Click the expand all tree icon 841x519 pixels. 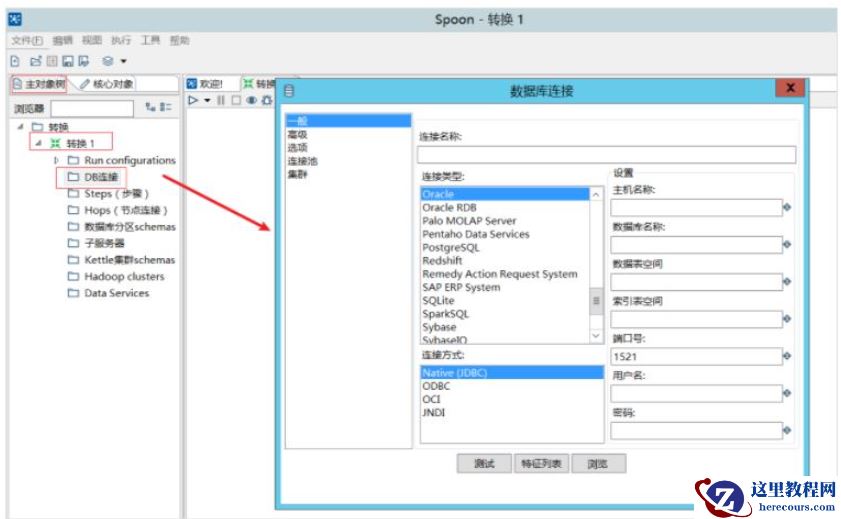coord(151,107)
